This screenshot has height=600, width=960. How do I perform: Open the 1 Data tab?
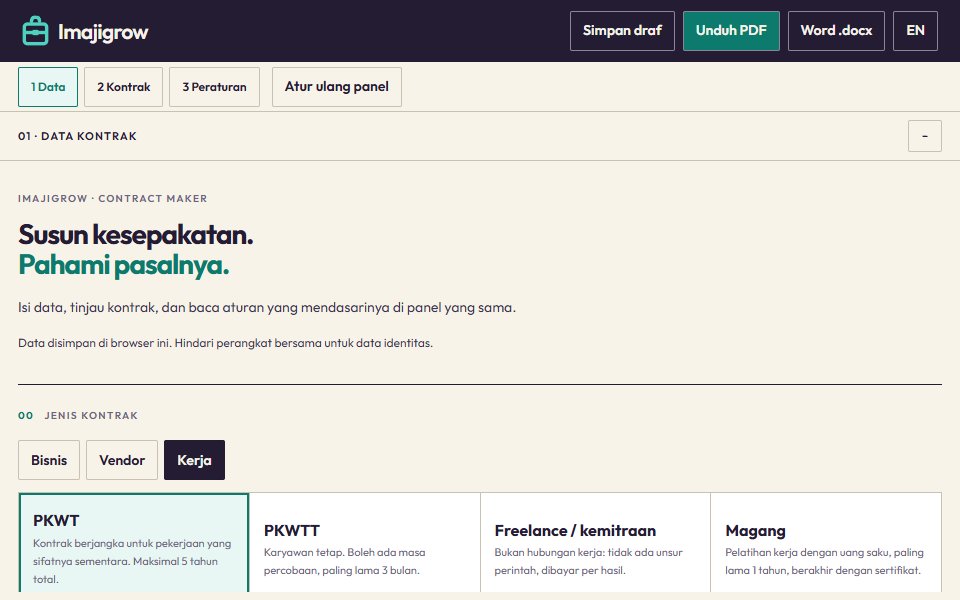tap(48, 87)
